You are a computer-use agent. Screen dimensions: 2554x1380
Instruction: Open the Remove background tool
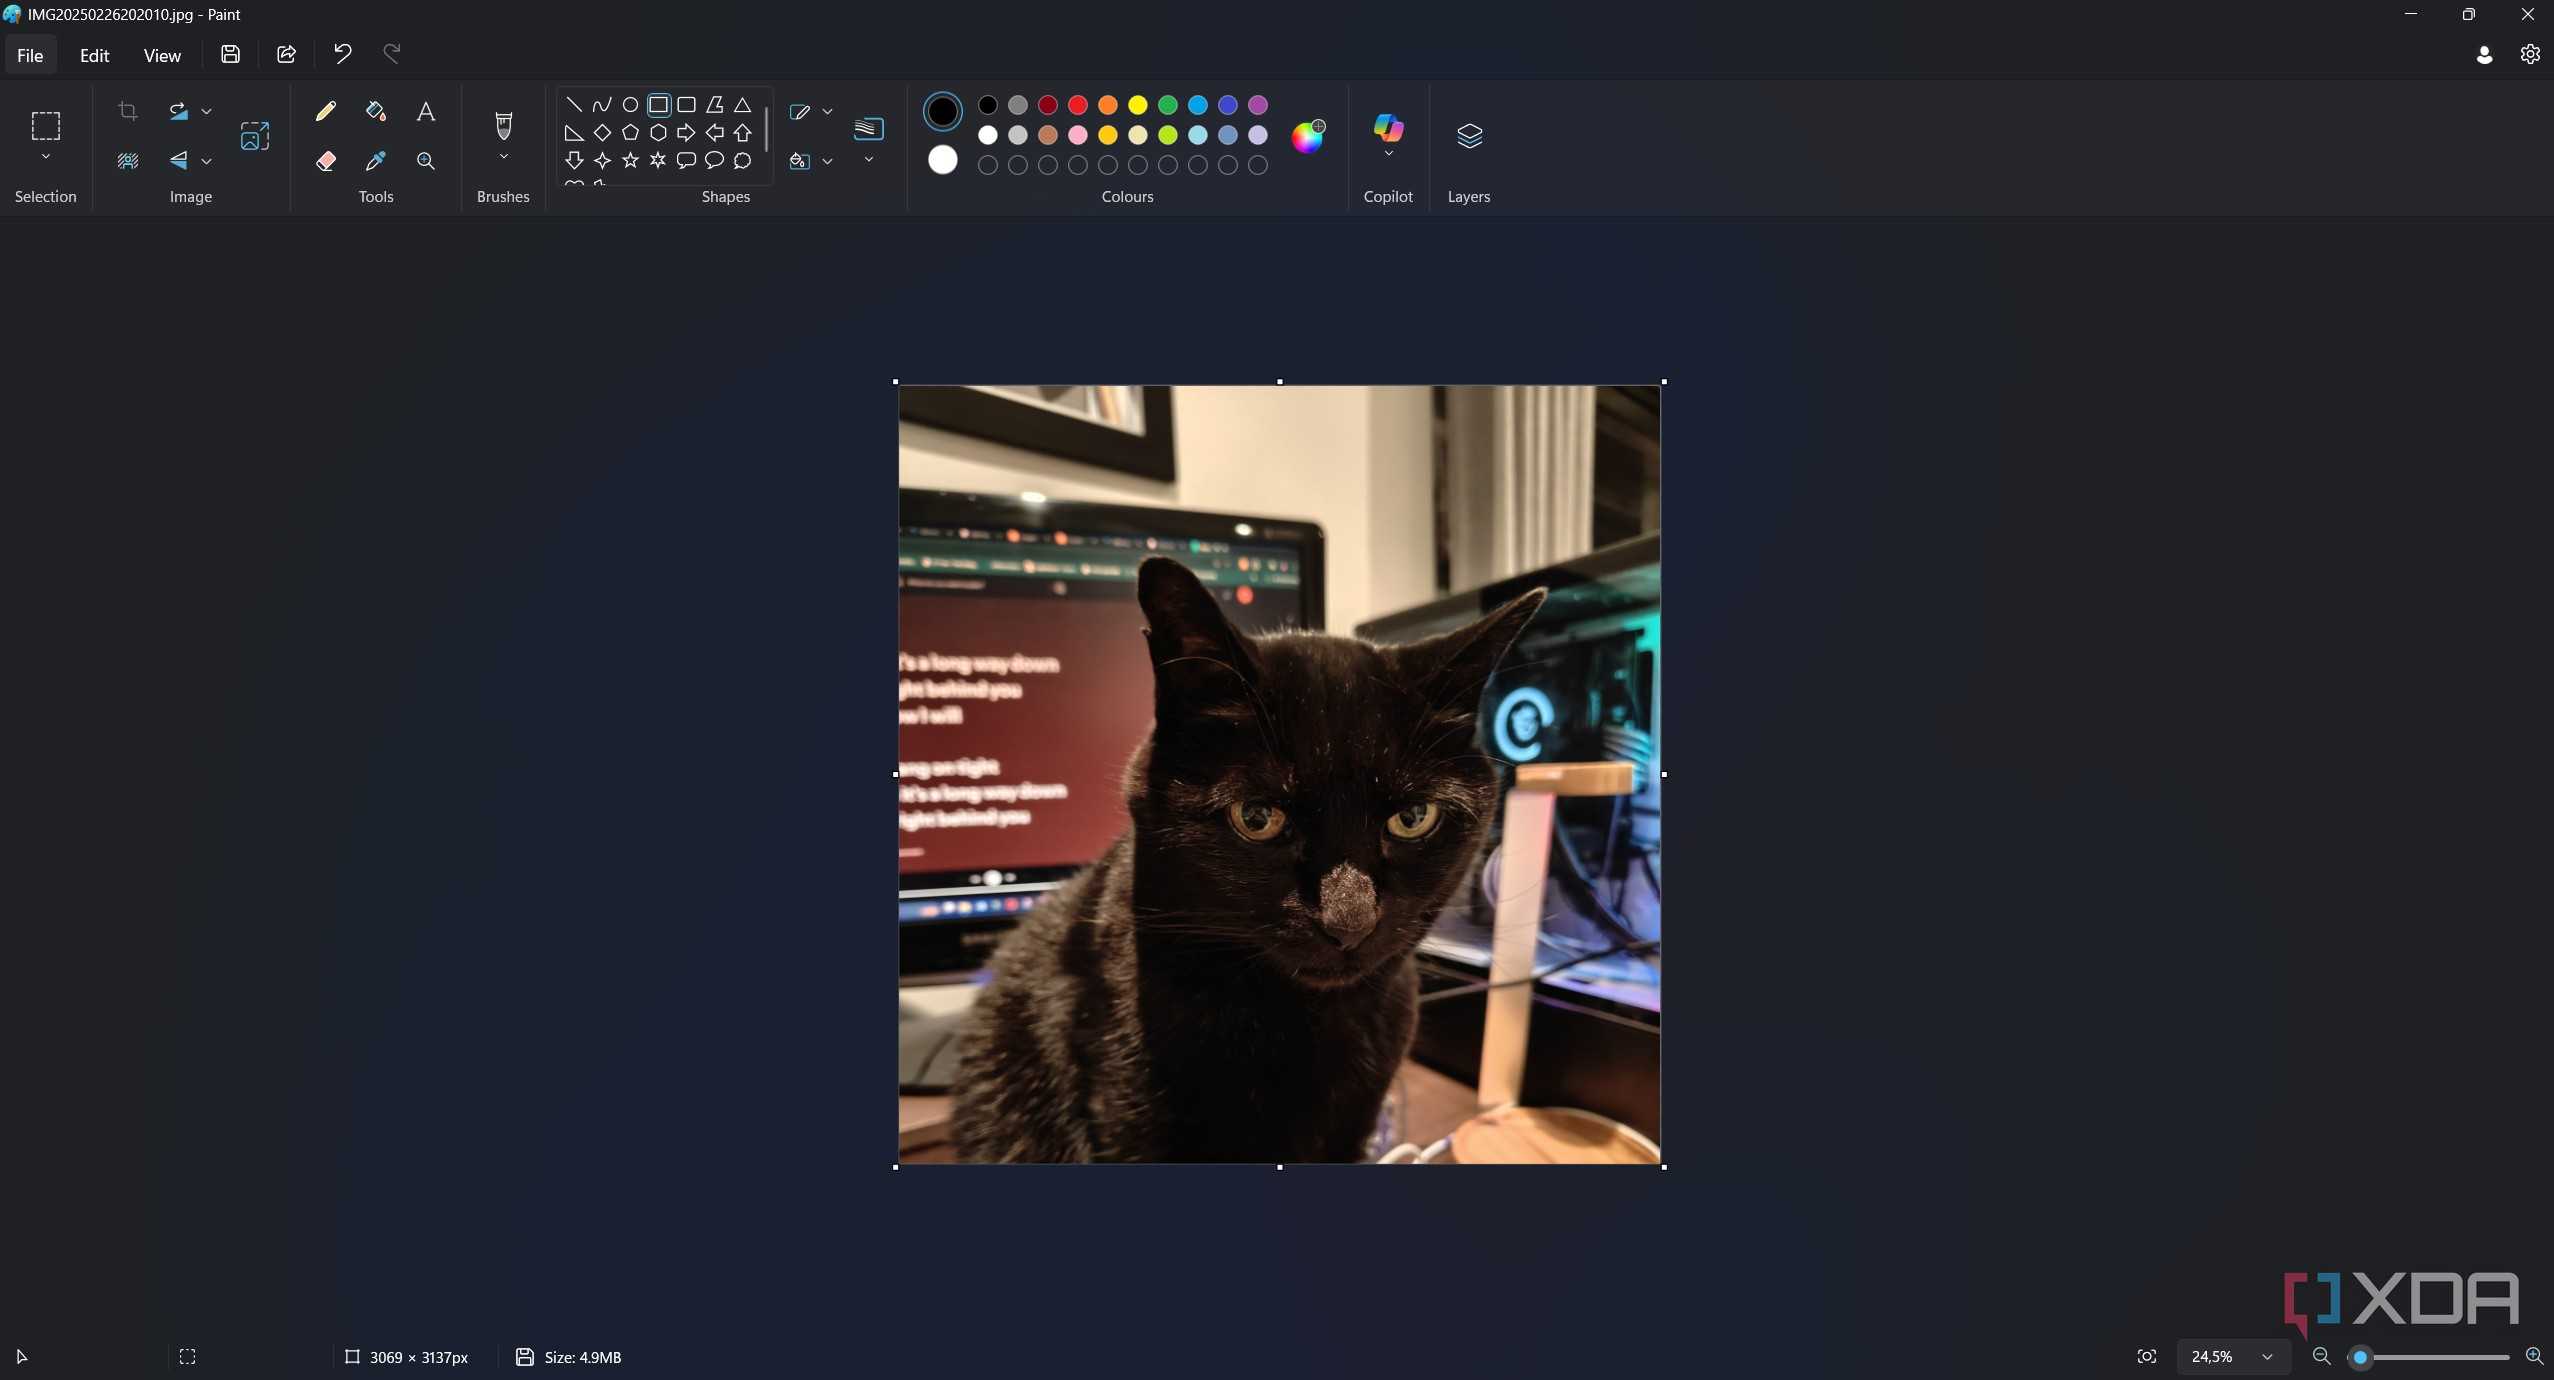coord(128,161)
